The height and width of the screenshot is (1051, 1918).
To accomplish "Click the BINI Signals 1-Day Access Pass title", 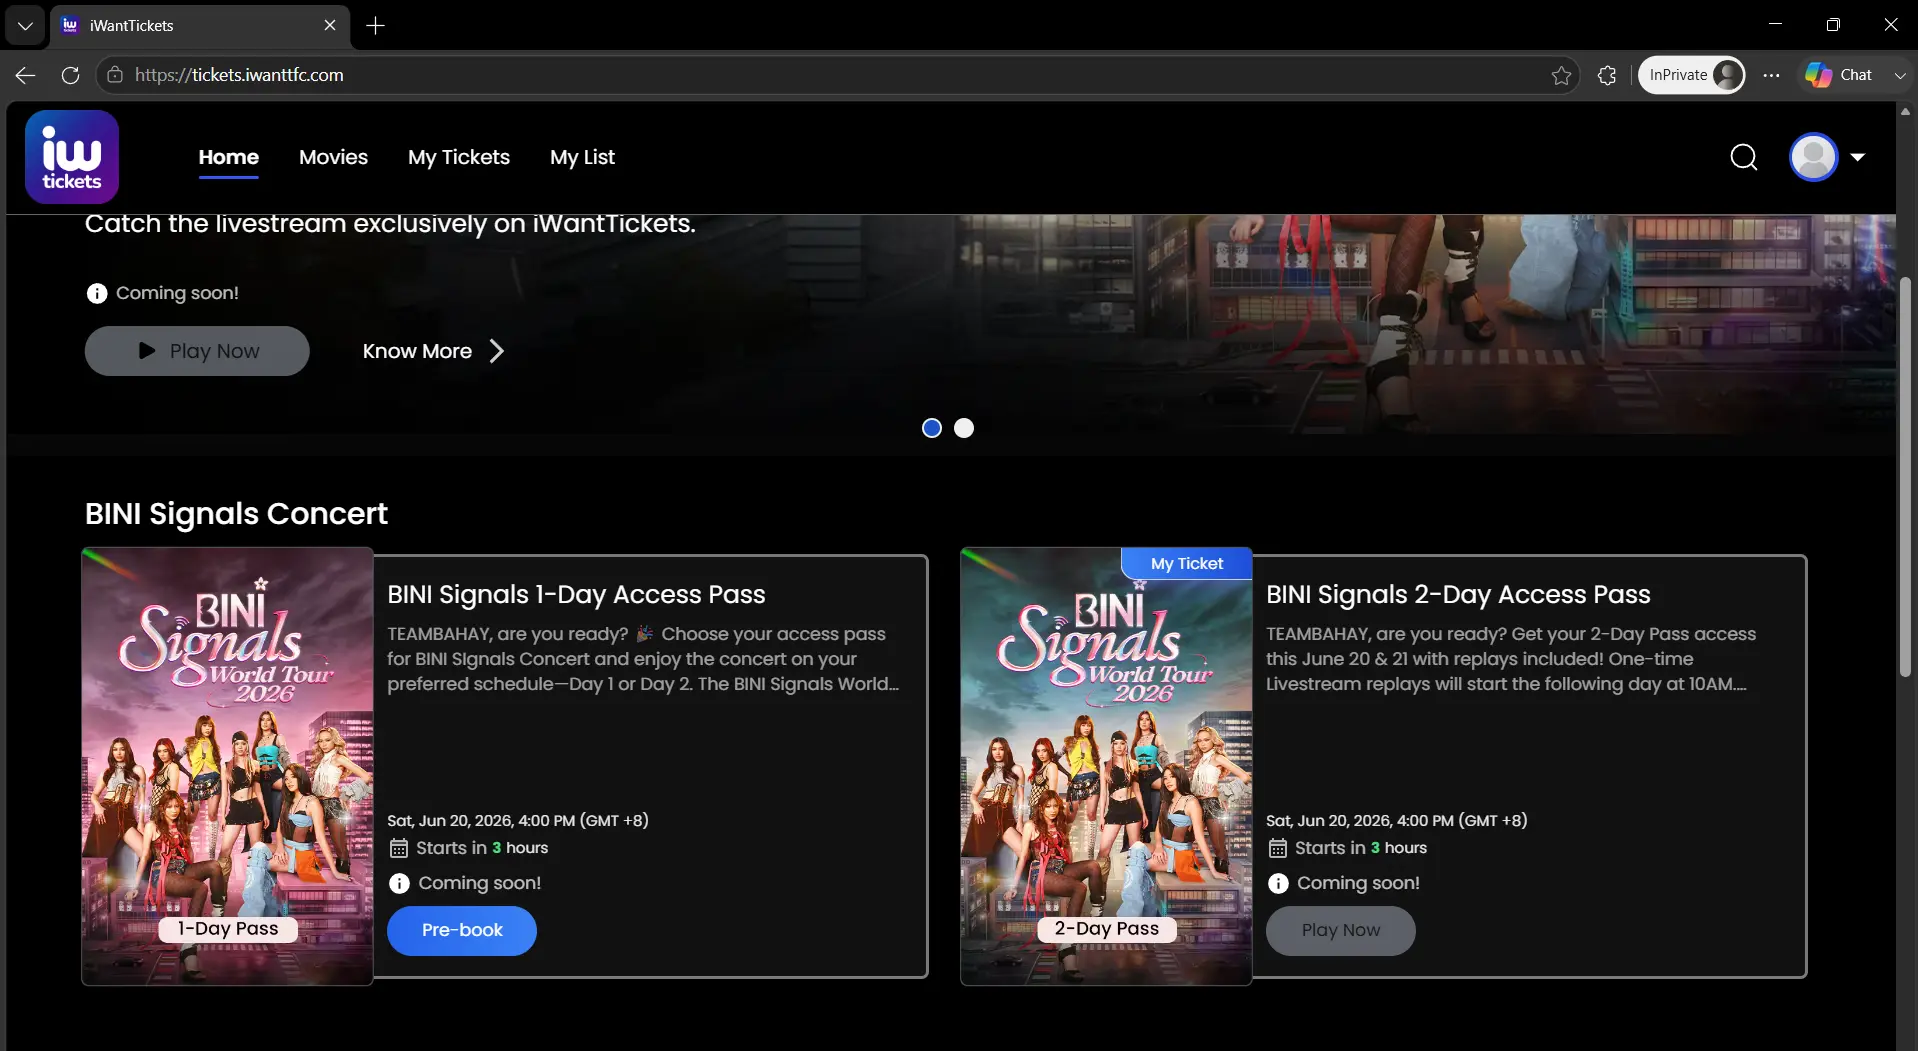I will click(x=576, y=594).
